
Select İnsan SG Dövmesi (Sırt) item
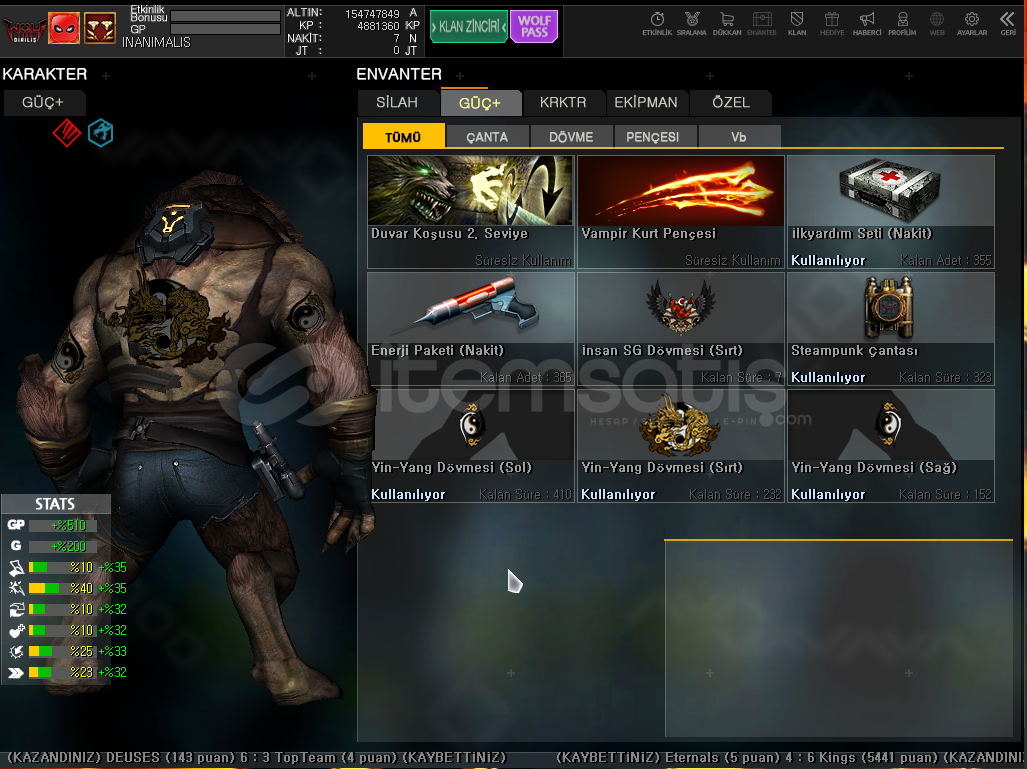pos(681,329)
